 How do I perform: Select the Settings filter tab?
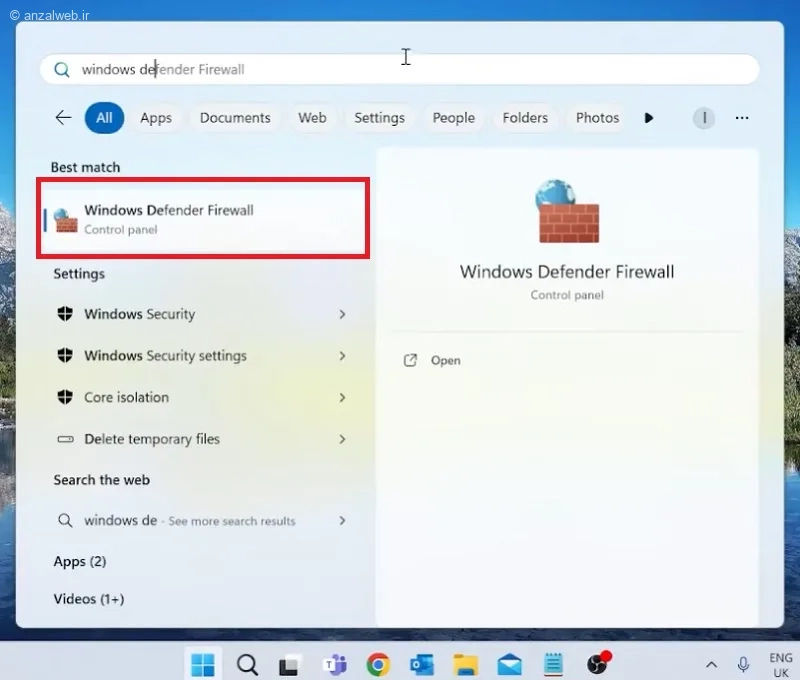tap(380, 118)
